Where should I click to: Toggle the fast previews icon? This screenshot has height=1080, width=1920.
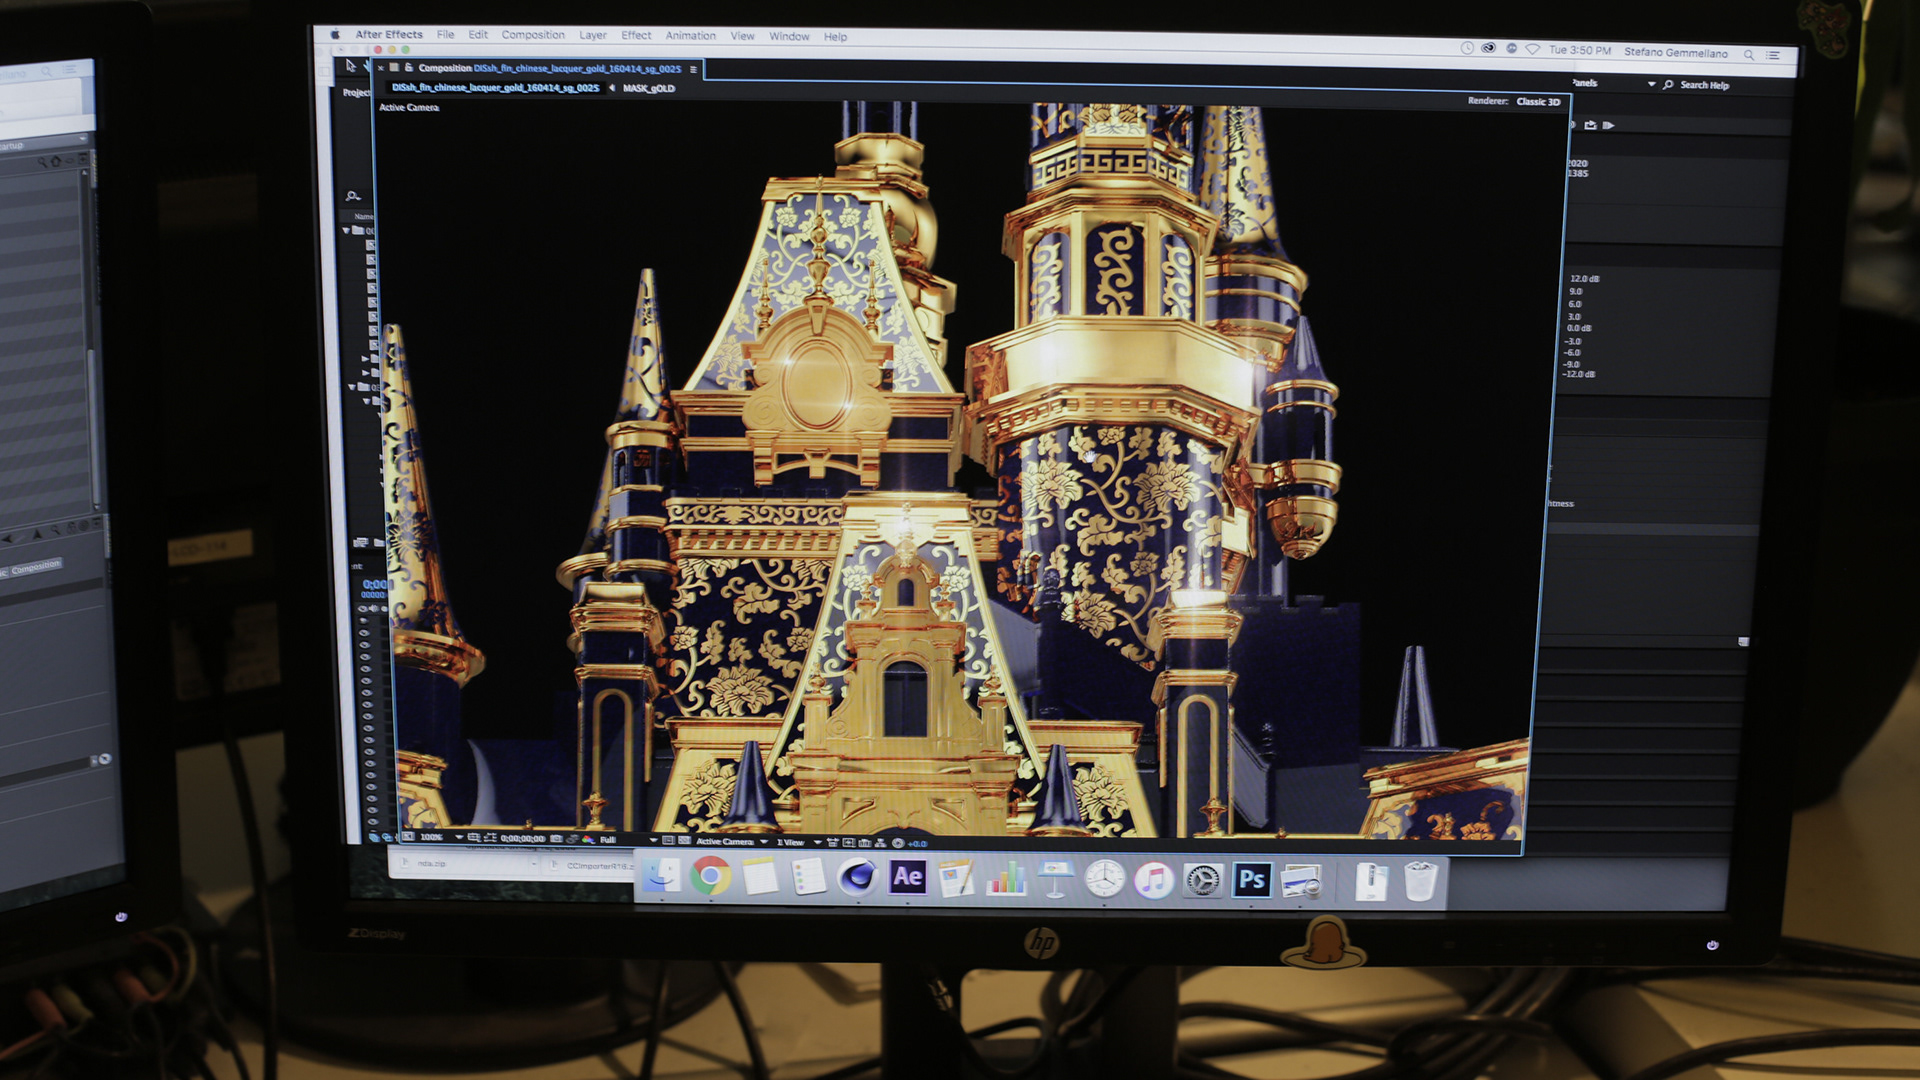tap(848, 843)
